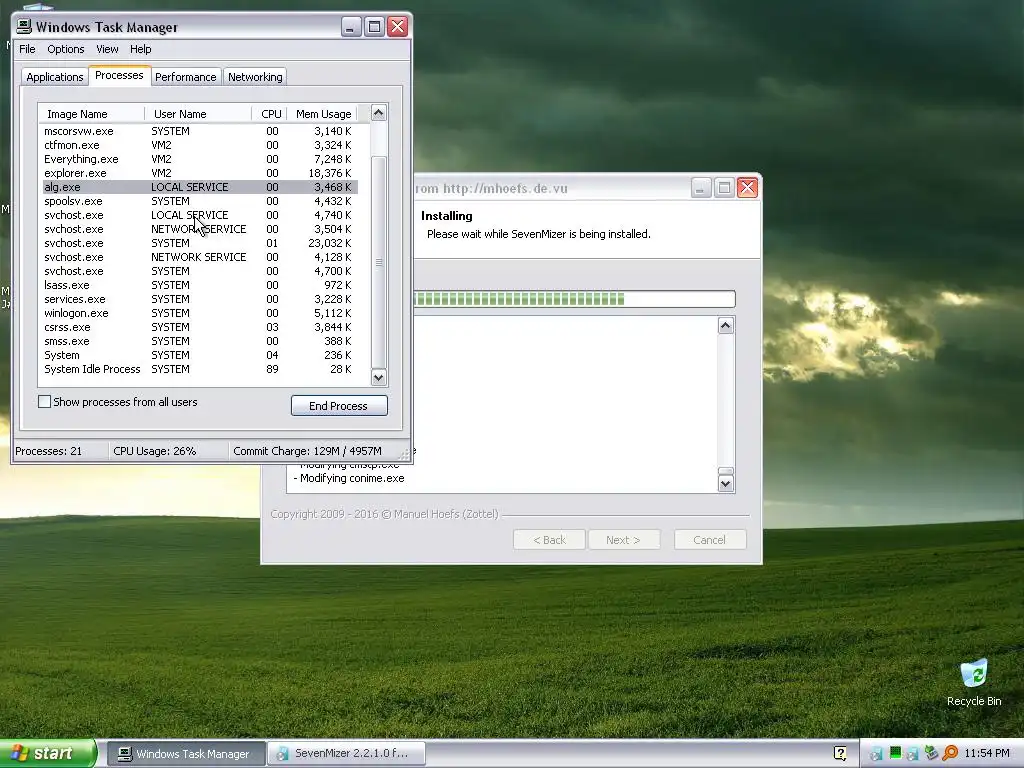The image size is (1024, 768).
Task: Click the system clock showing 11:54 PM
Action: pyautogui.click(x=987, y=753)
